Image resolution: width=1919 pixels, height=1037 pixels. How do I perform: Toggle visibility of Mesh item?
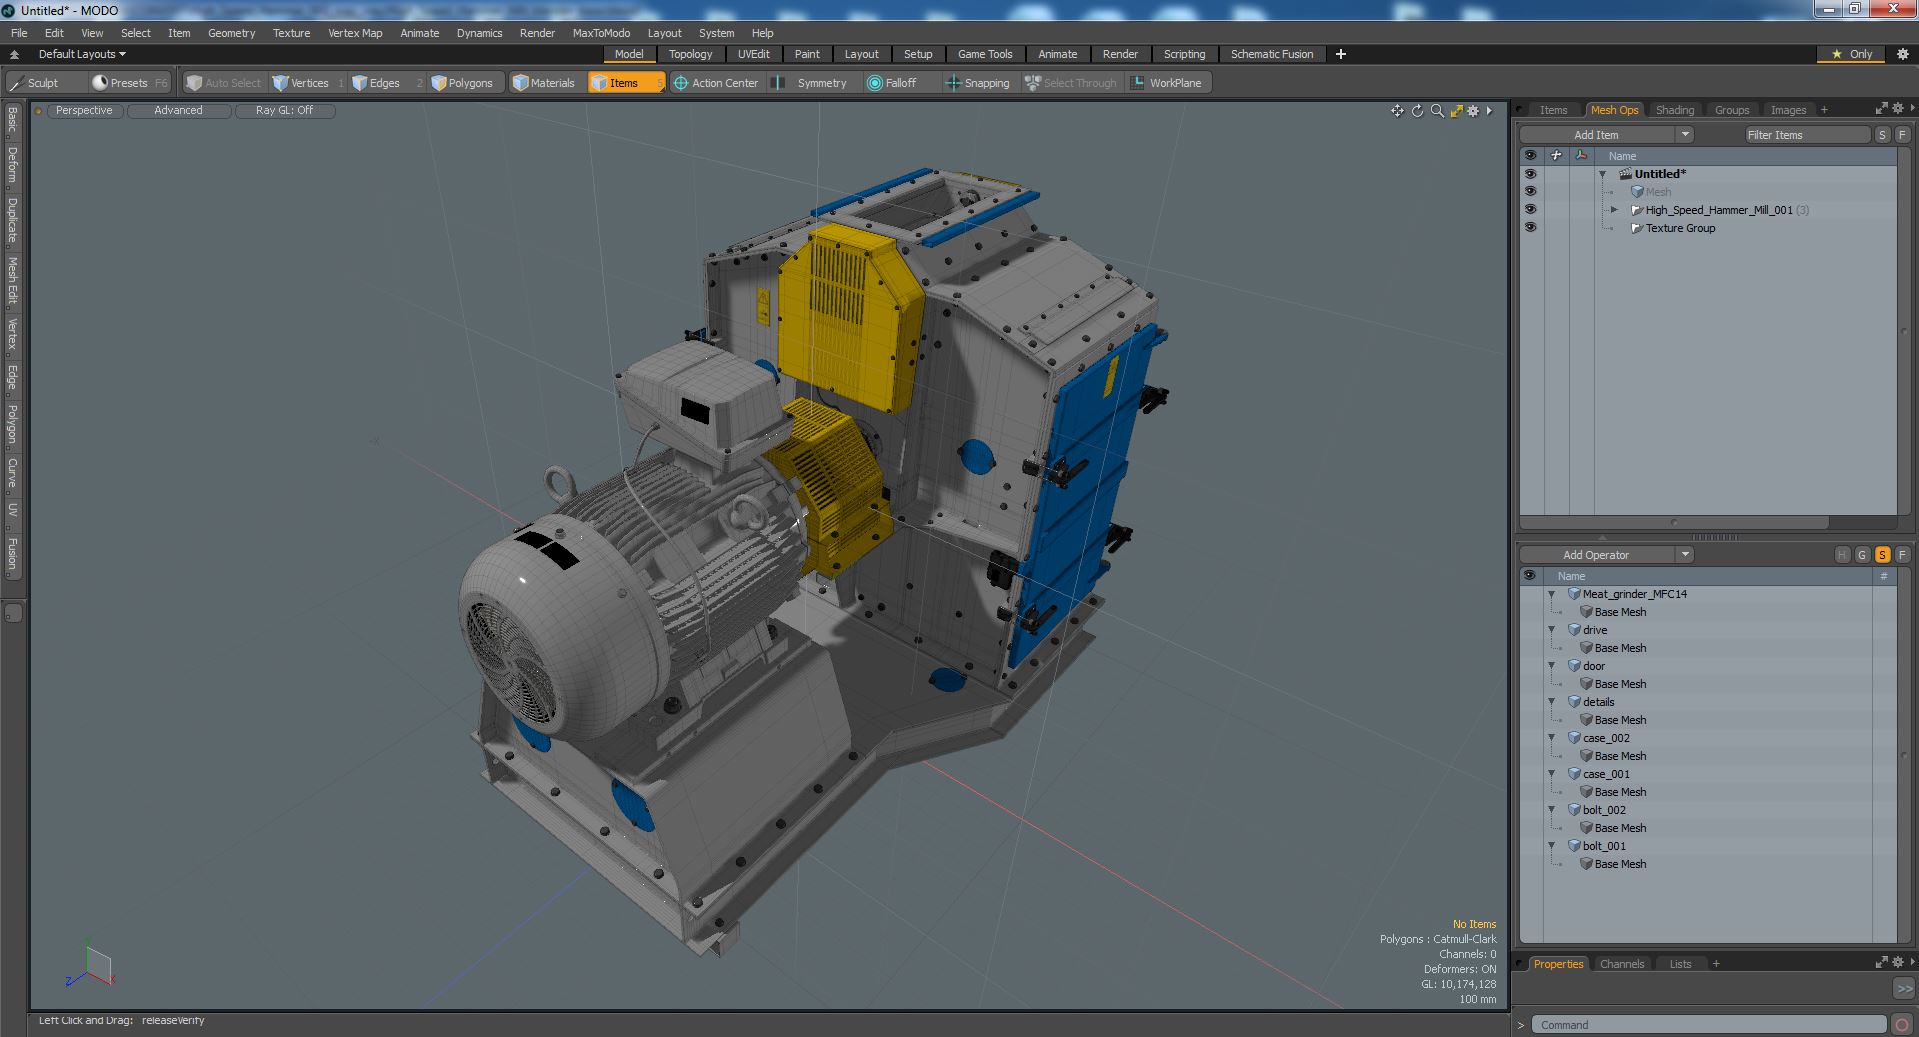coord(1530,192)
